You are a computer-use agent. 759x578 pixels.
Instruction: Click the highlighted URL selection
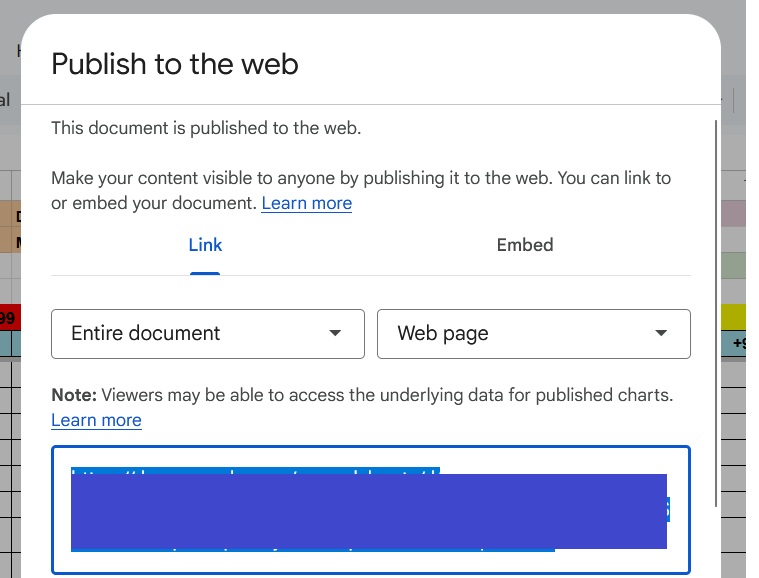368,510
